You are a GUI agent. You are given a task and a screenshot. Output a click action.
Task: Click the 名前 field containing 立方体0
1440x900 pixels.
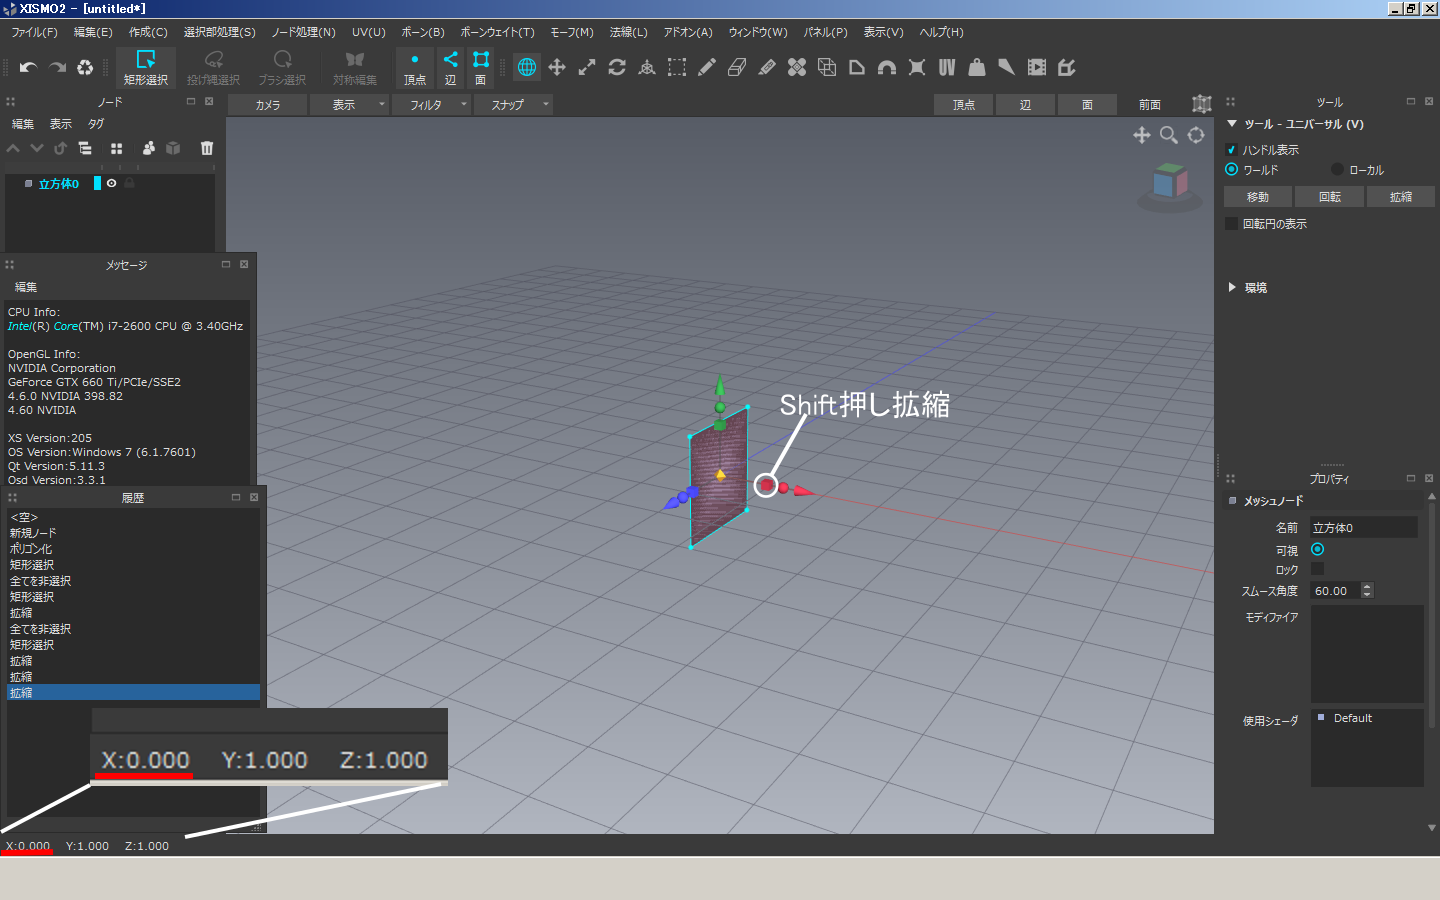pyautogui.click(x=1364, y=528)
